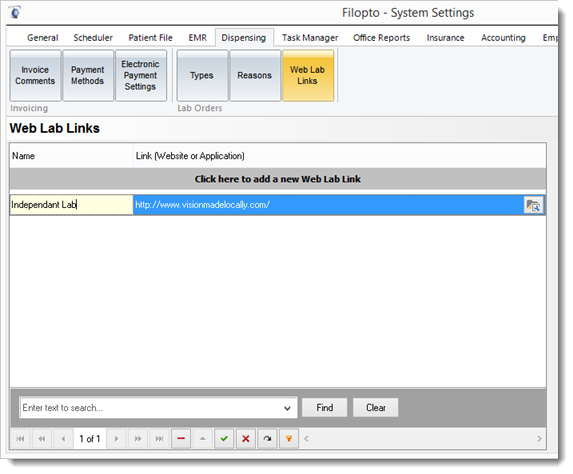Expand the search text dropdown arrow
Image resolution: width=573 pixels, height=474 pixels.
[287, 408]
